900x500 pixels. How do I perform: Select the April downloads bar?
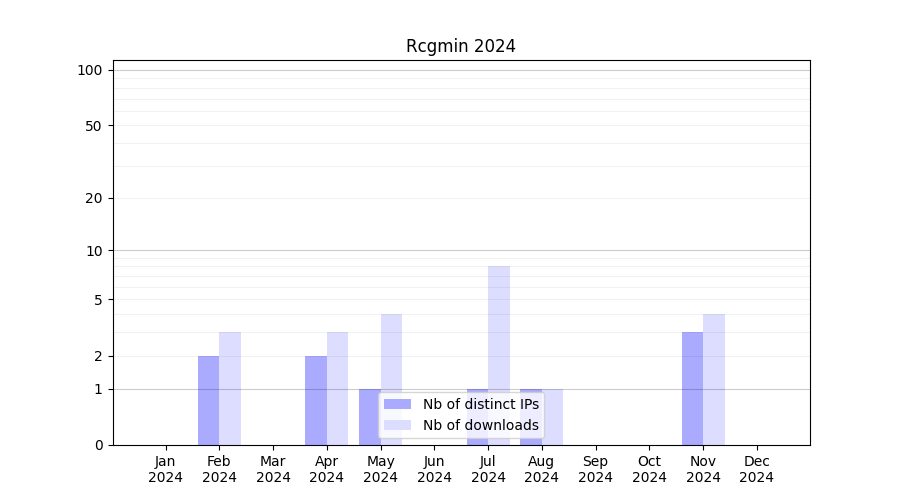337,388
